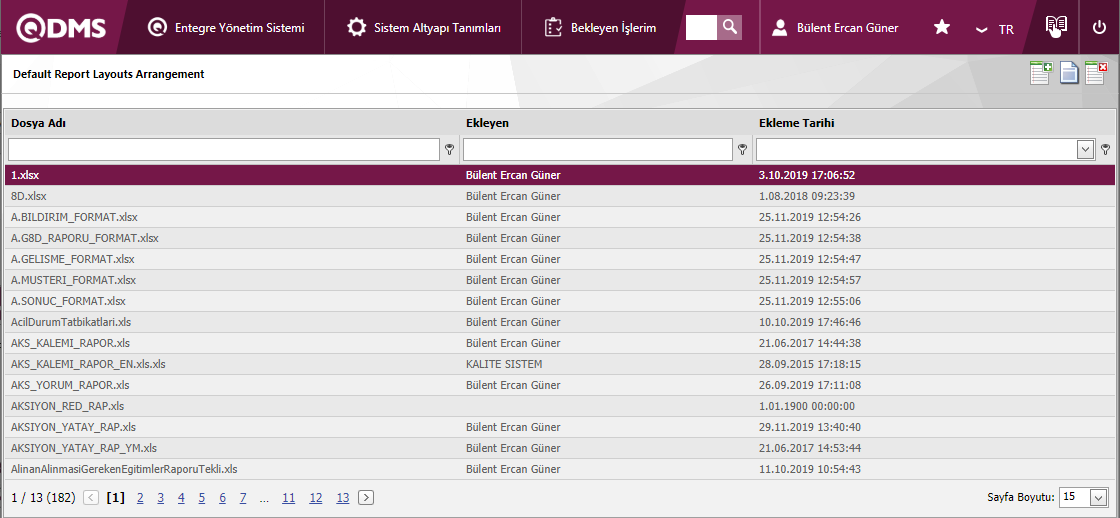Open Sistem Altyapı Tanımları menu
This screenshot has width=1120, height=518.
point(424,28)
